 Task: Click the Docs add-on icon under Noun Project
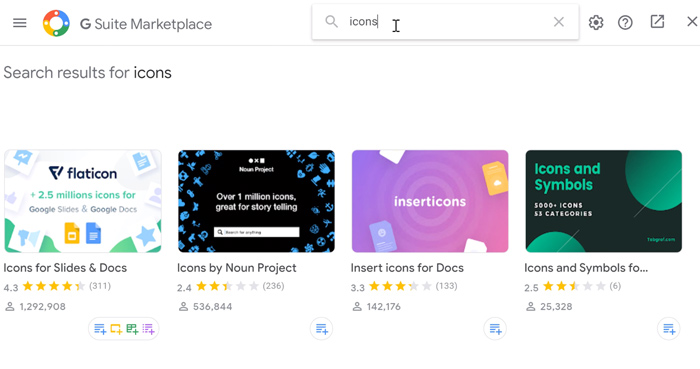(321, 329)
